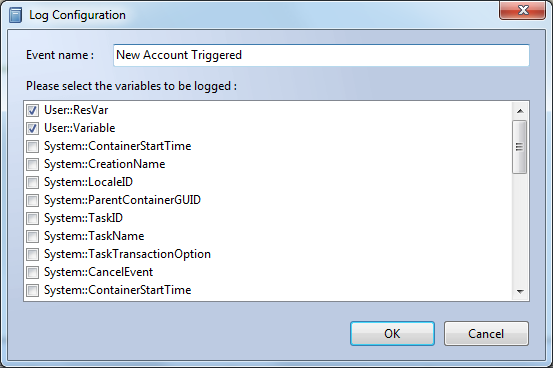Click the Cancel button
The width and height of the screenshot is (553, 368).
click(486, 333)
